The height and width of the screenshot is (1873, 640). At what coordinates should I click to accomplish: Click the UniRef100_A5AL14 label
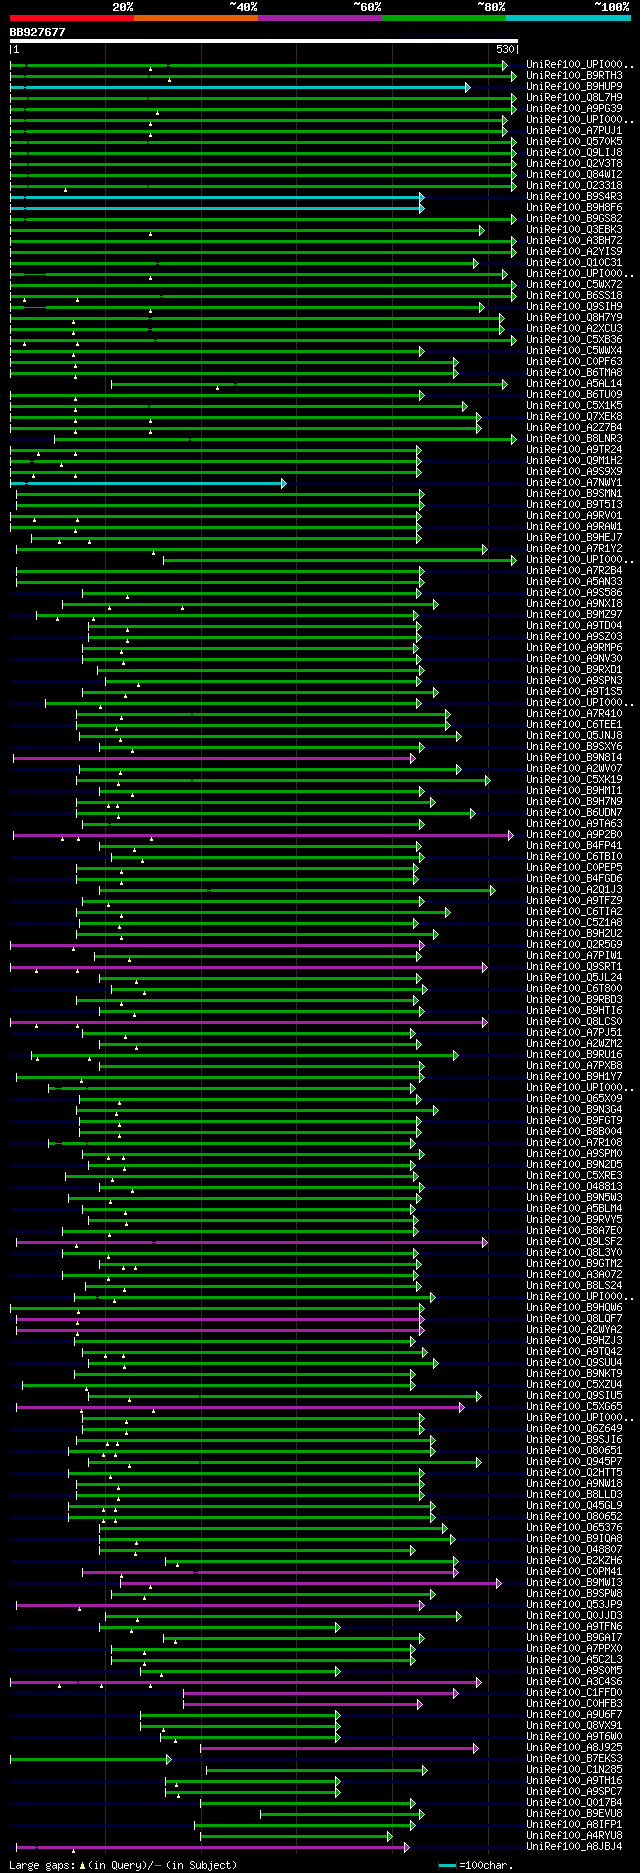[x=574, y=383]
